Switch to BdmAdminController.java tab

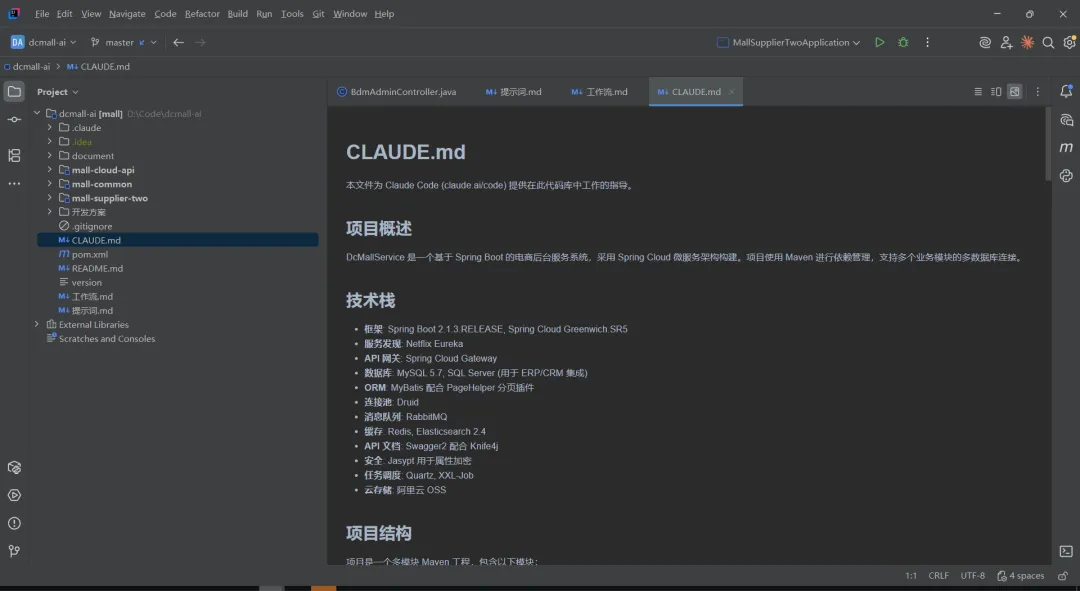397,92
